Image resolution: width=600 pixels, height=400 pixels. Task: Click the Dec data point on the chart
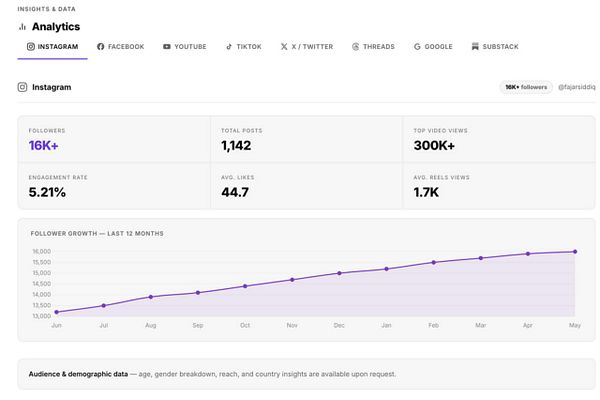(339, 273)
